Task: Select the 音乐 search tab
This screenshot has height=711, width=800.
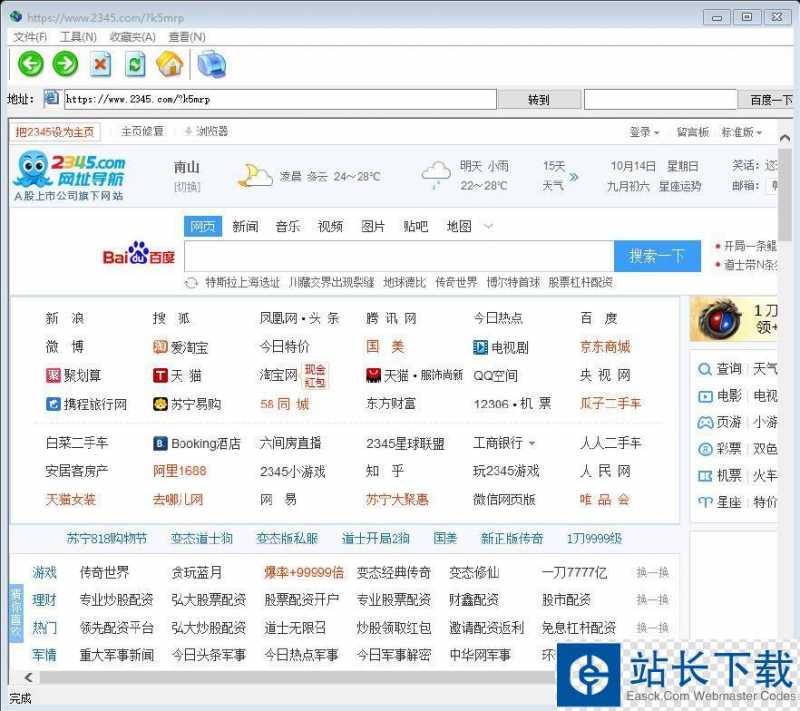Action: click(x=288, y=226)
